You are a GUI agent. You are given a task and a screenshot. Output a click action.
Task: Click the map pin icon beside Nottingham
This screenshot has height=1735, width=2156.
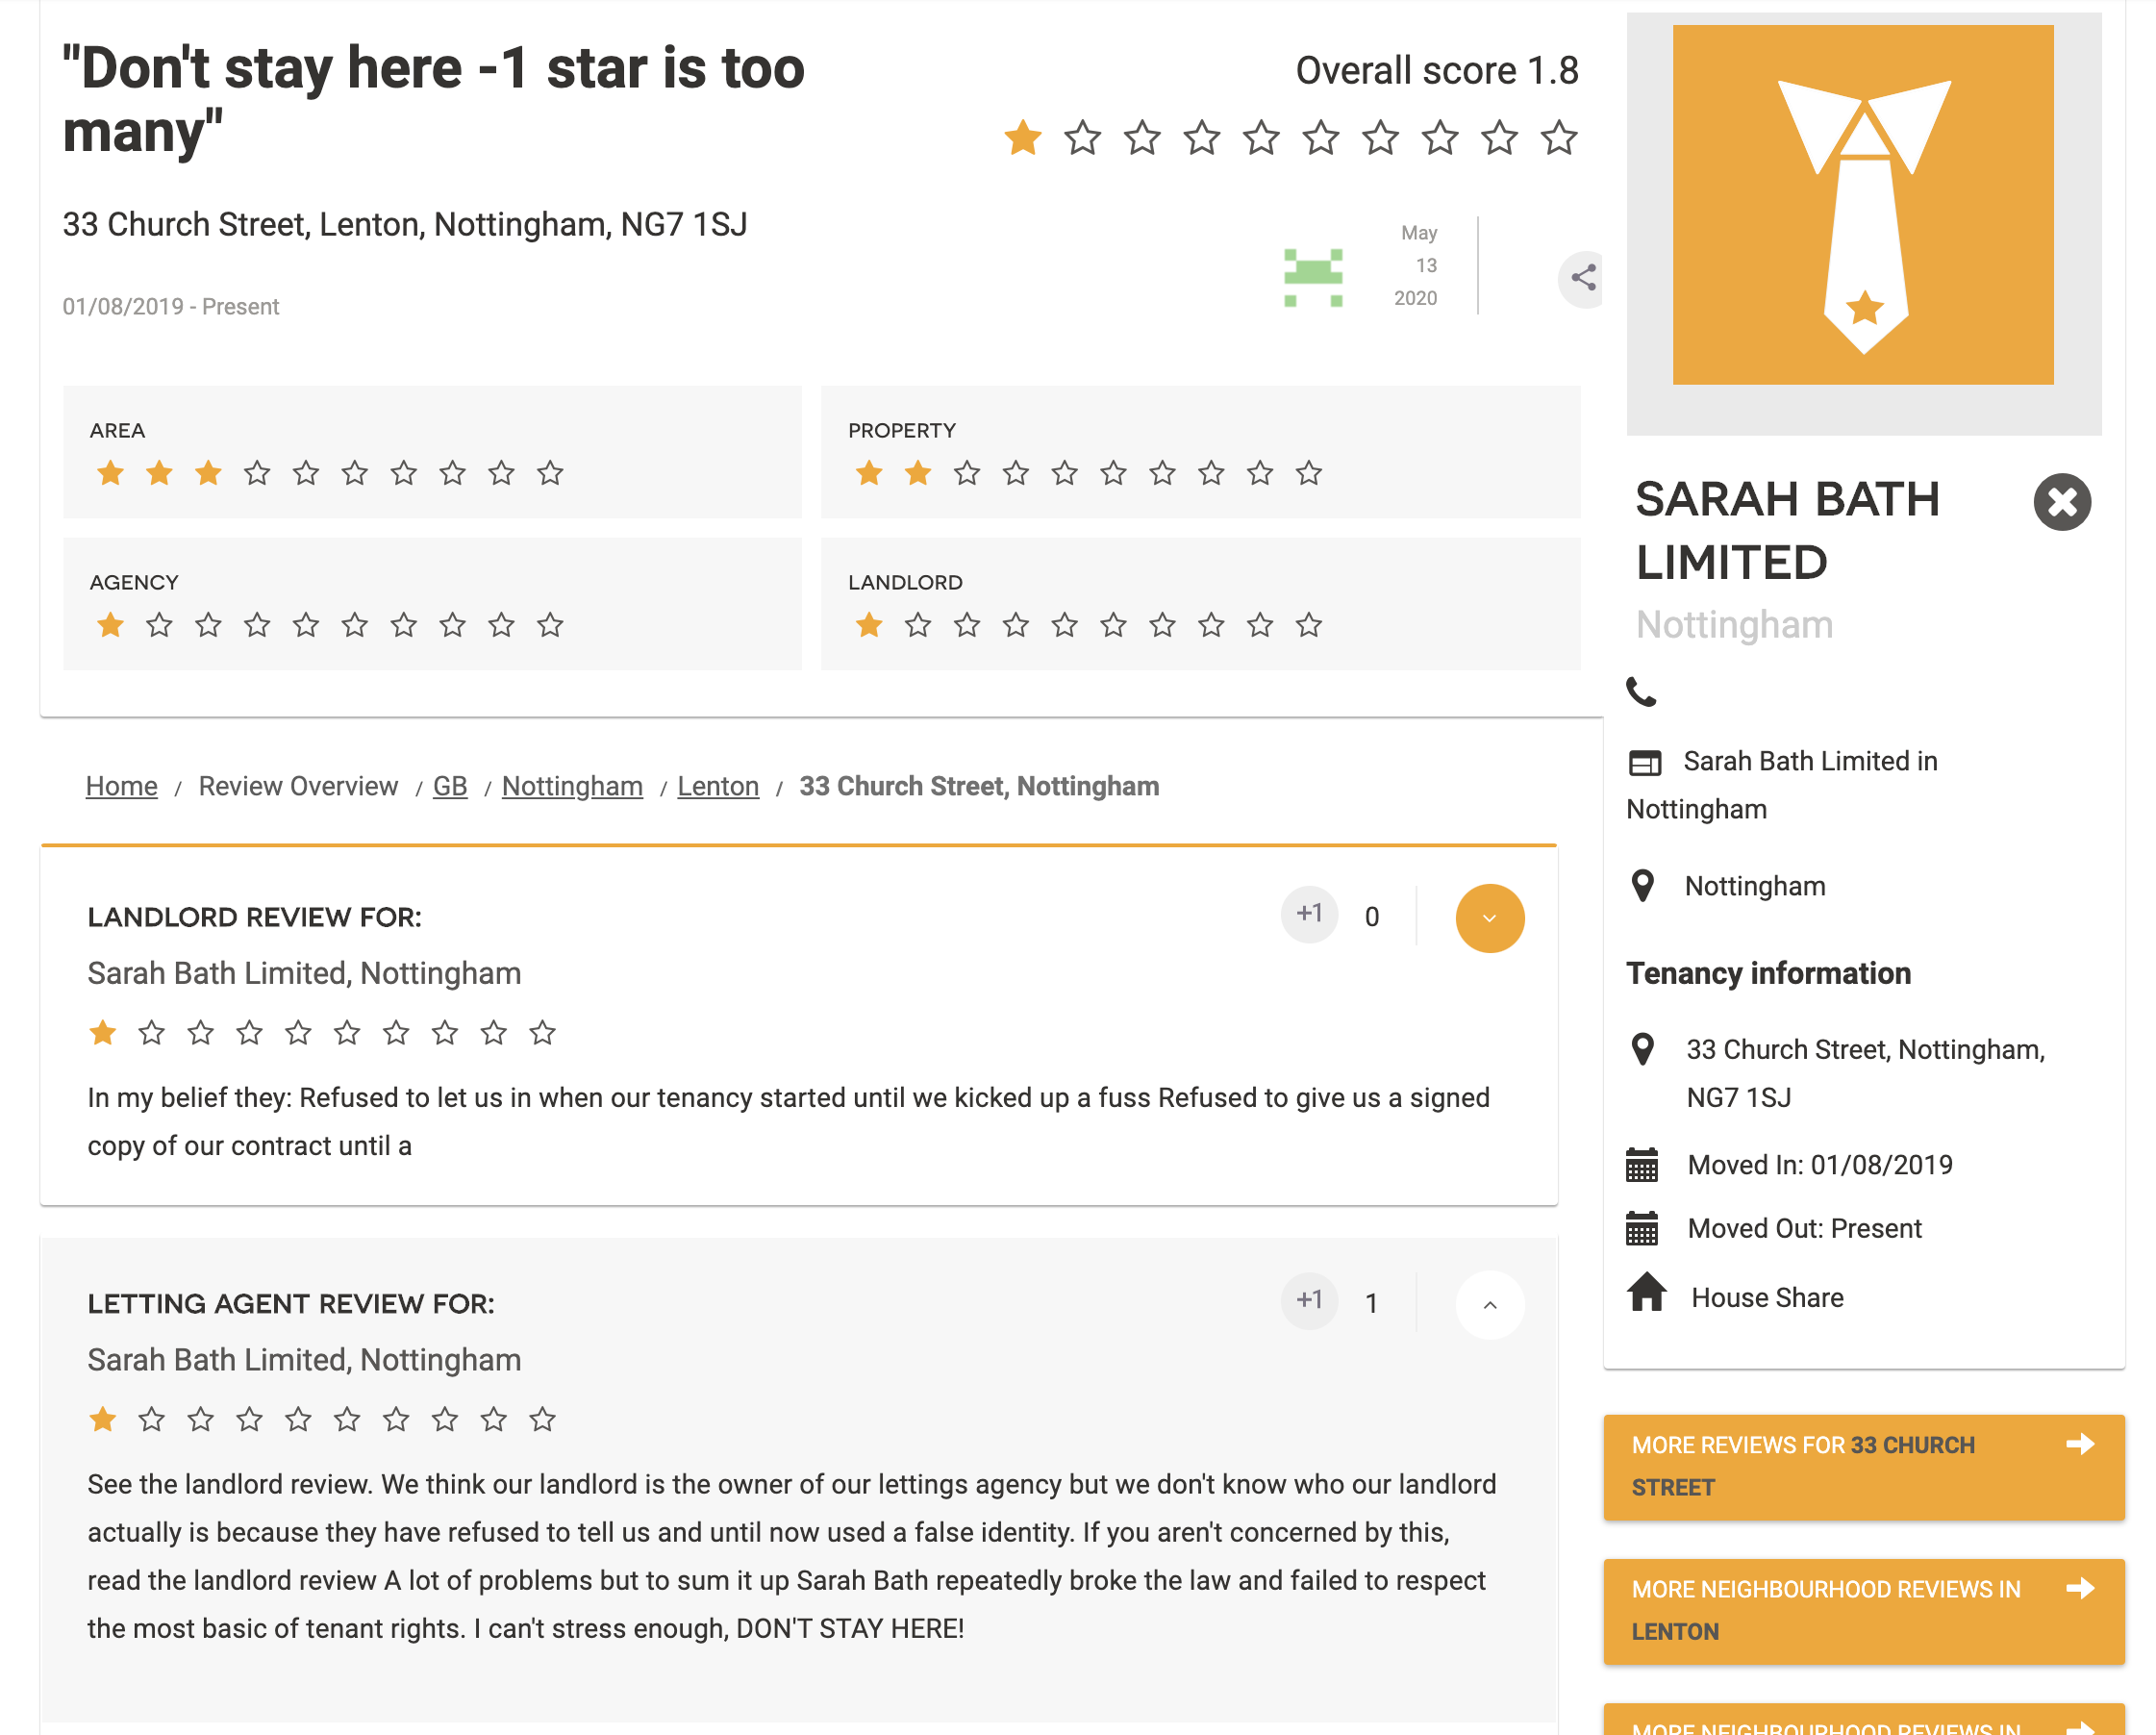(1642, 886)
